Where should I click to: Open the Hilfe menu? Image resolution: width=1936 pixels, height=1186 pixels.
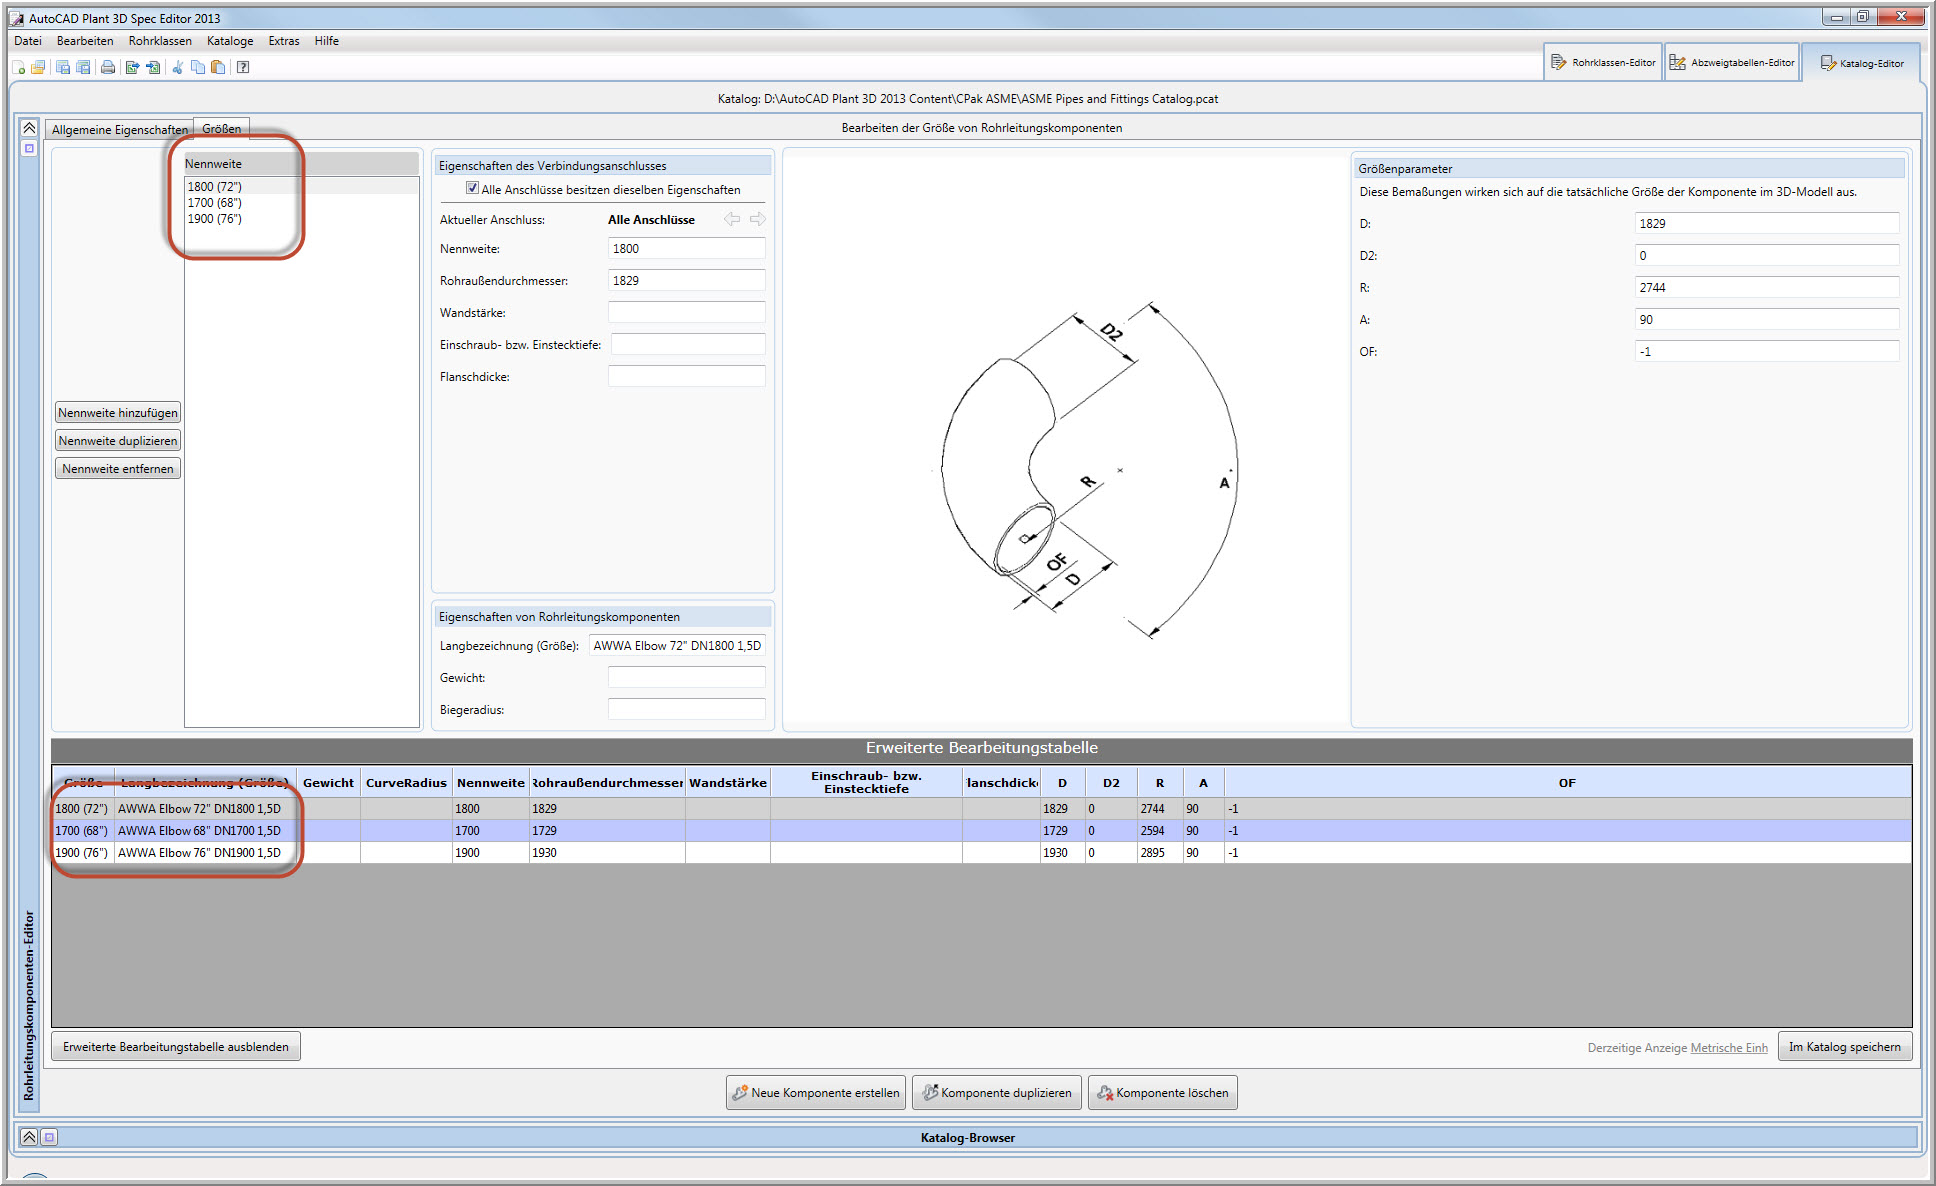pos(327,41)
